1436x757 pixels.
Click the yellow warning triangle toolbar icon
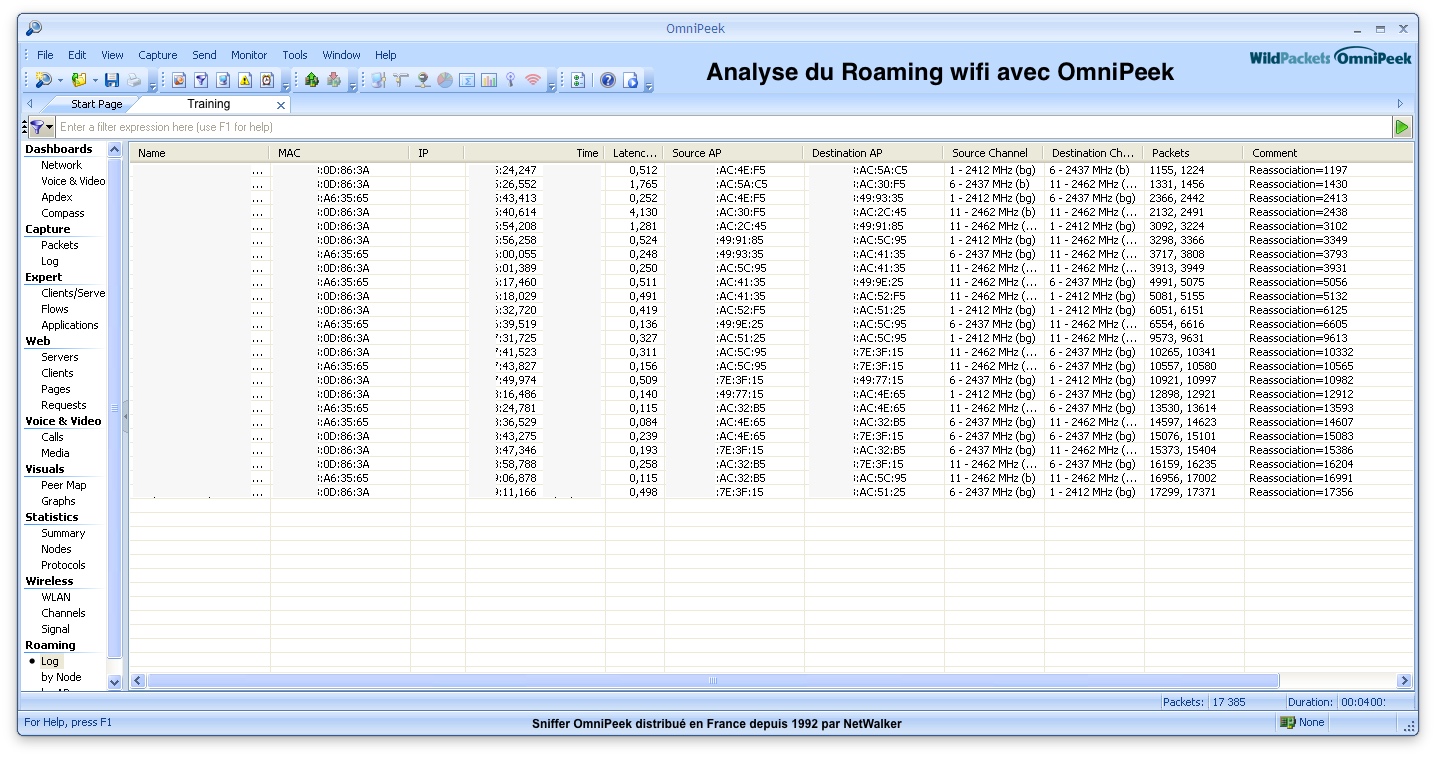(x=245, y=80)
